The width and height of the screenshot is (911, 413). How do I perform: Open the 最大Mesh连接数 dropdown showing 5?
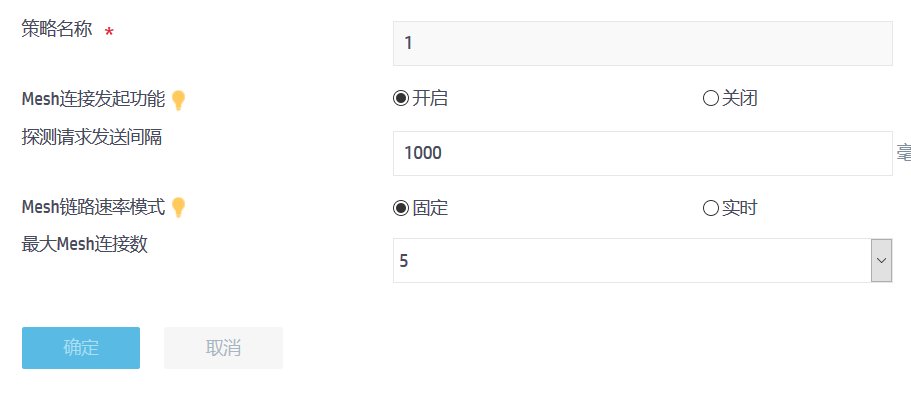[632, 260]
